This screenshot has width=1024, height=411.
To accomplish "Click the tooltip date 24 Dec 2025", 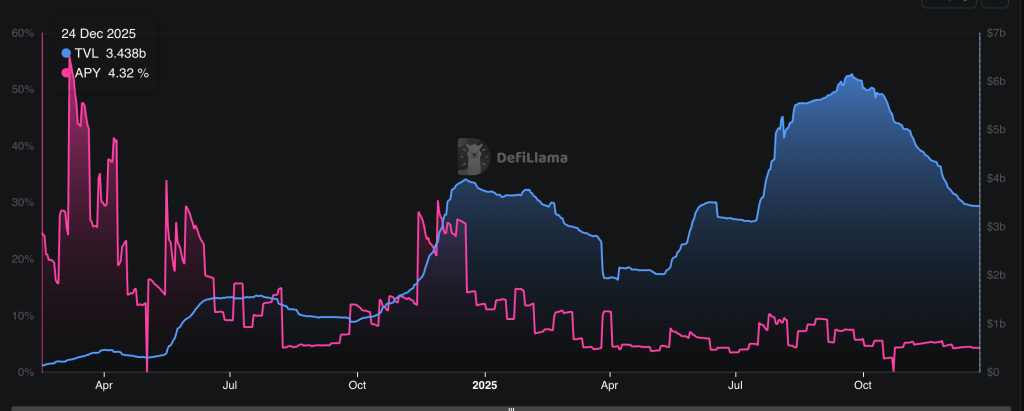I will 98,33.
